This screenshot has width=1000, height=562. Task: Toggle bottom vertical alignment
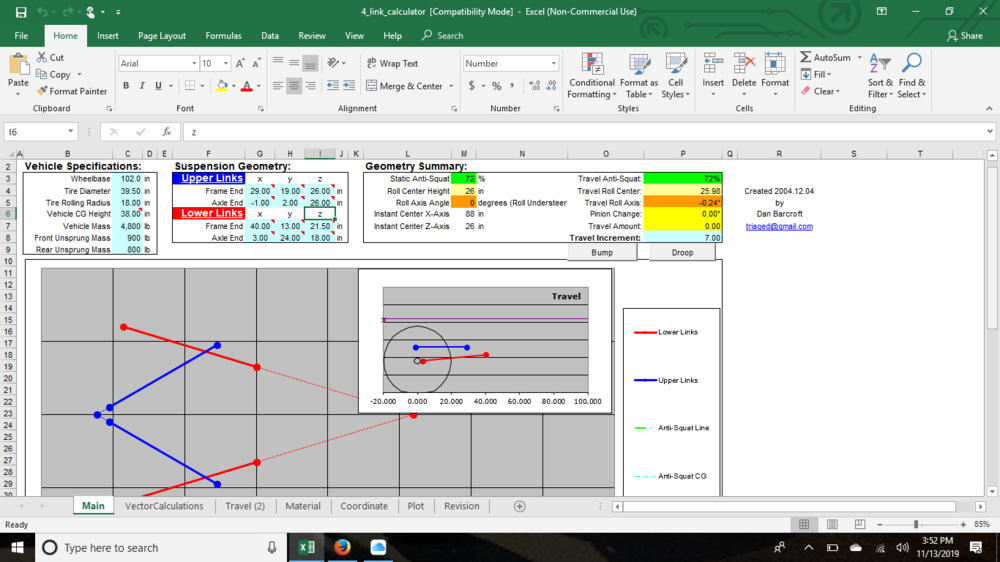(310, 63)
